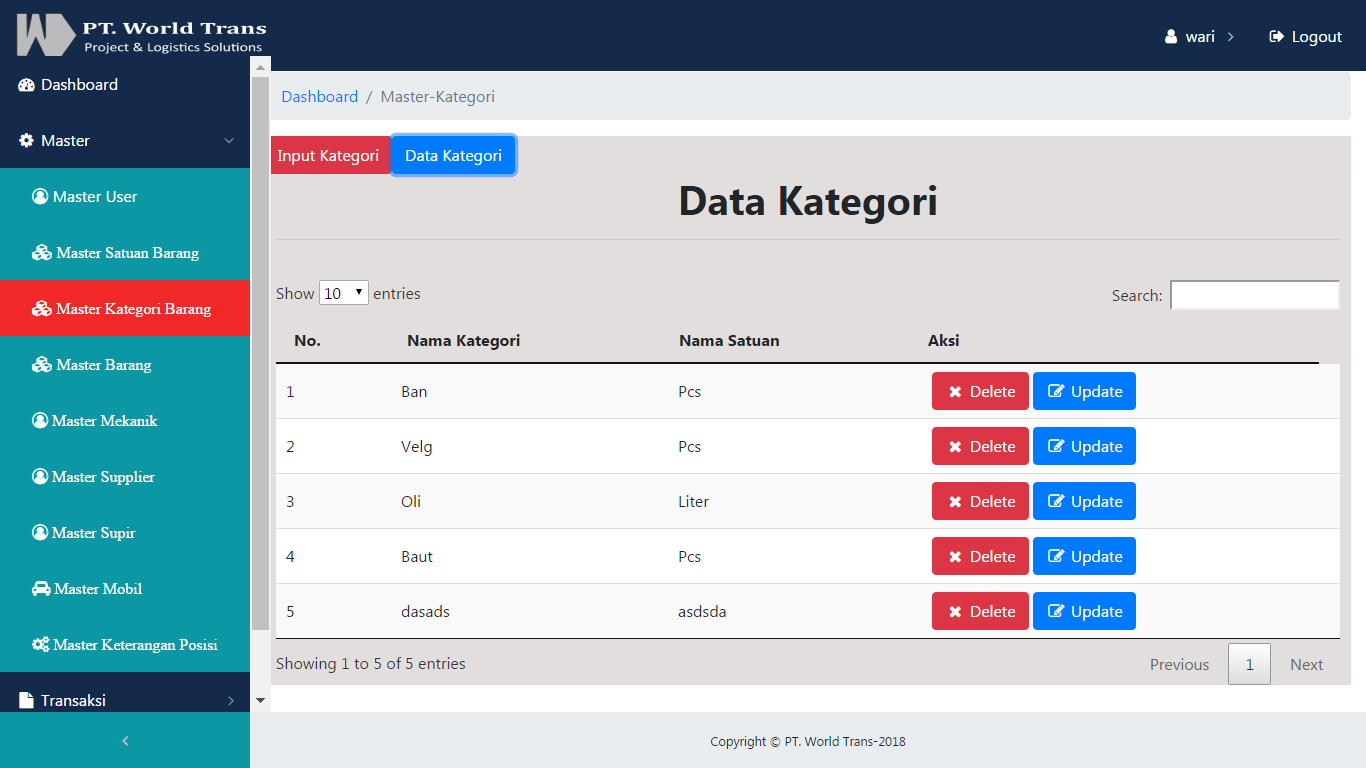Click the wari user profile icon

coord(1171,37)
